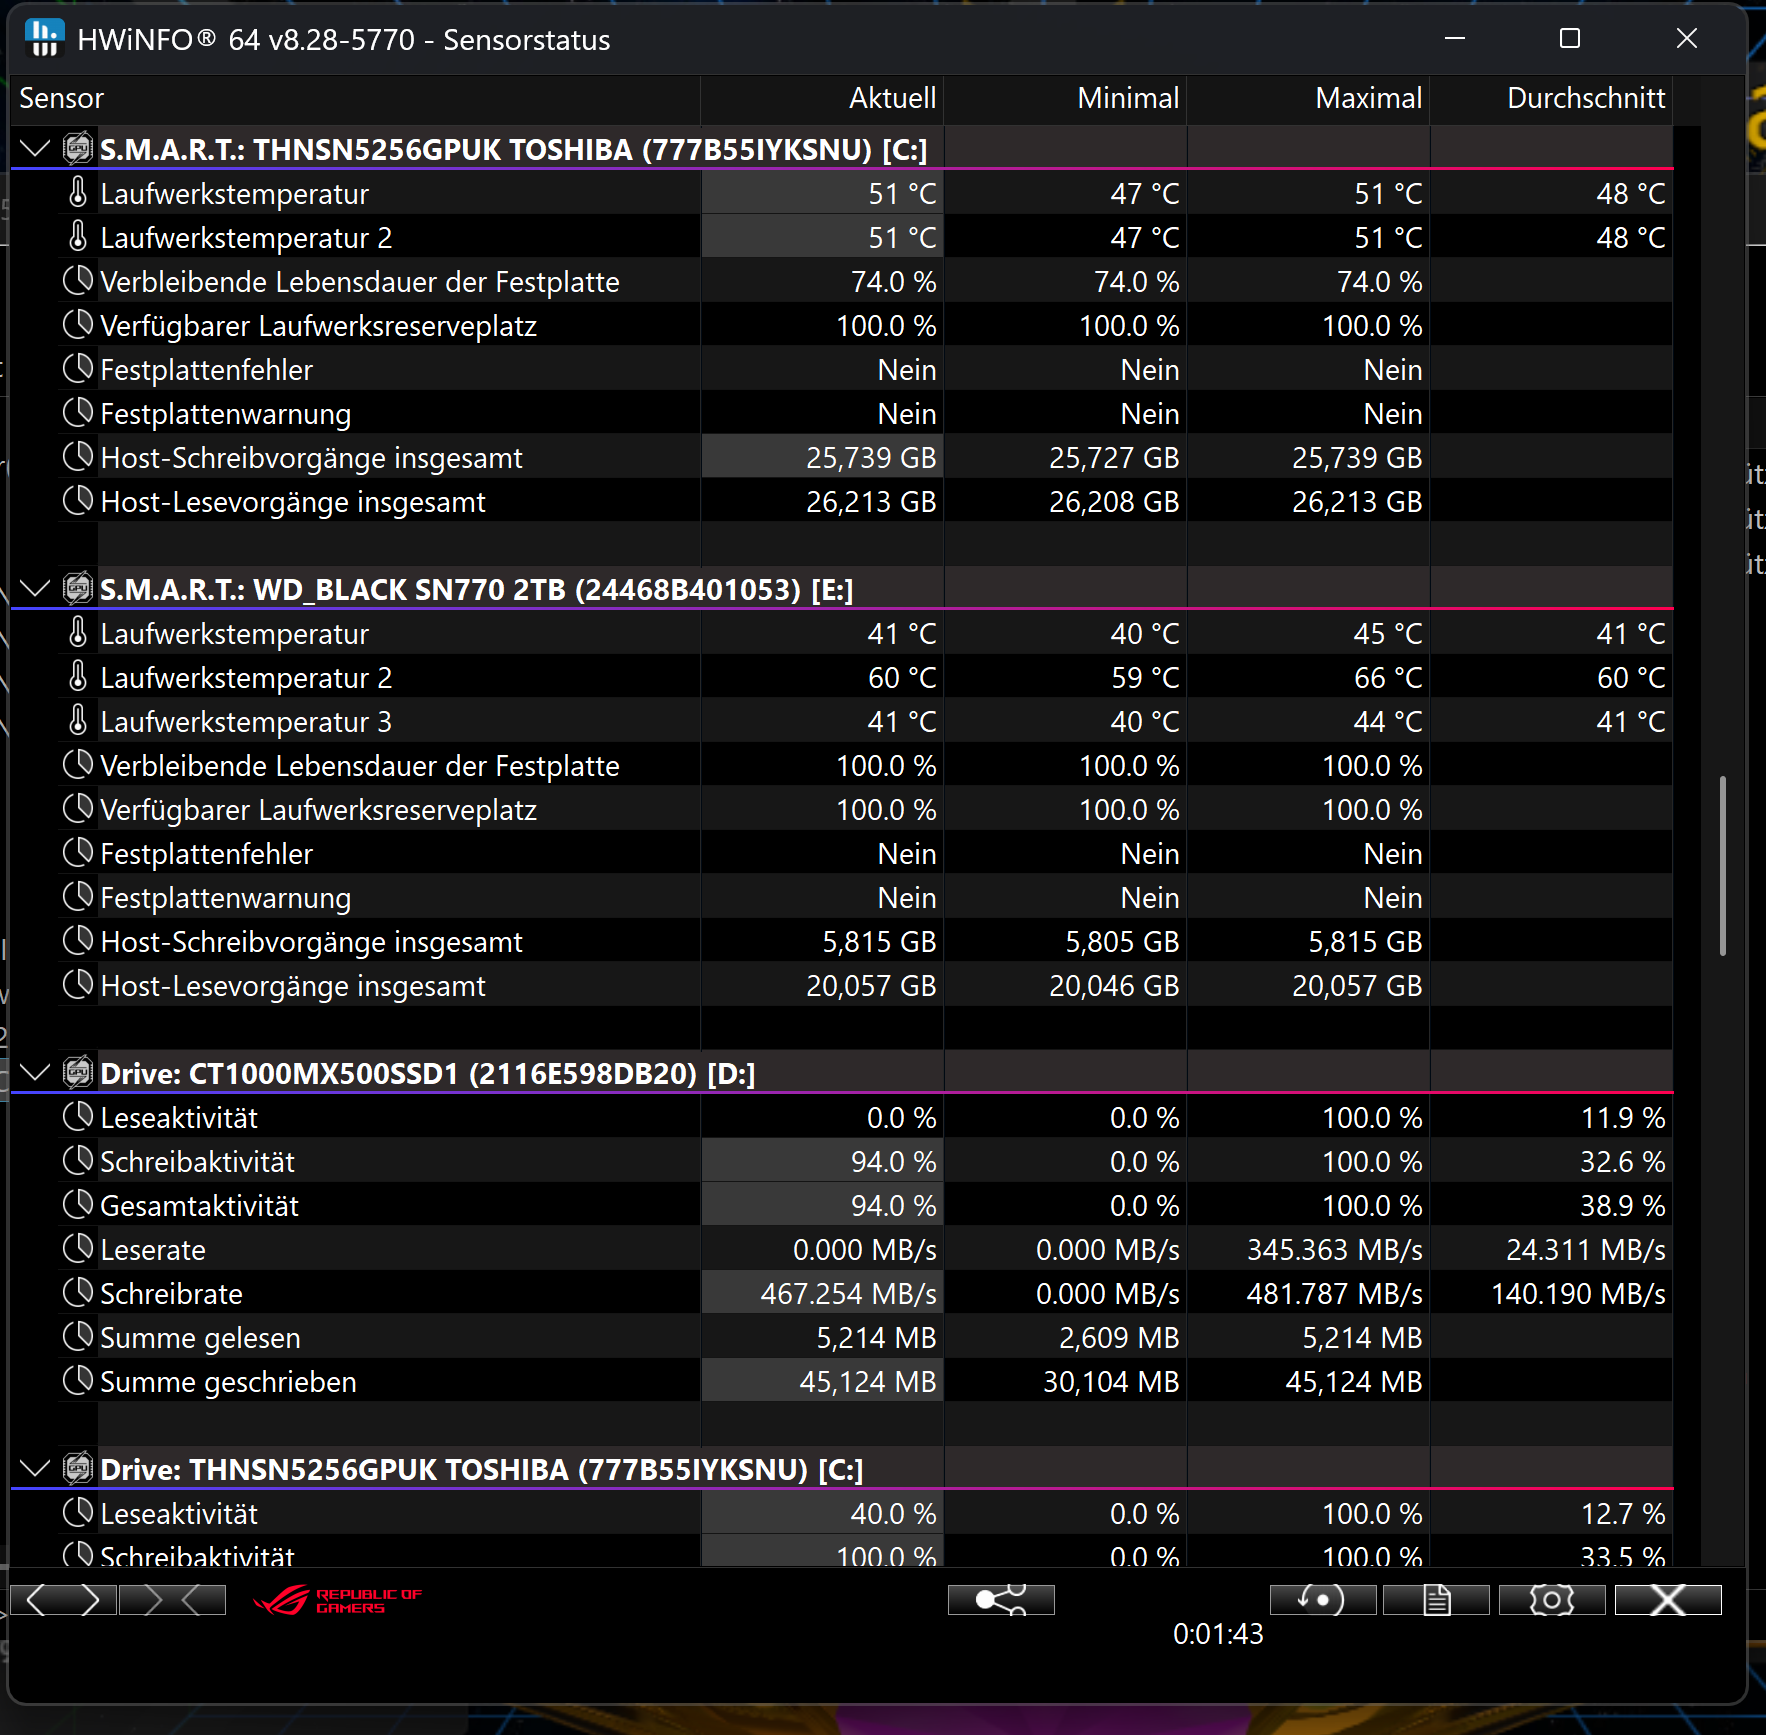Click the 25,739 GB current value cell
The height and width of the screenshot is (1735, 1766).
822,458
